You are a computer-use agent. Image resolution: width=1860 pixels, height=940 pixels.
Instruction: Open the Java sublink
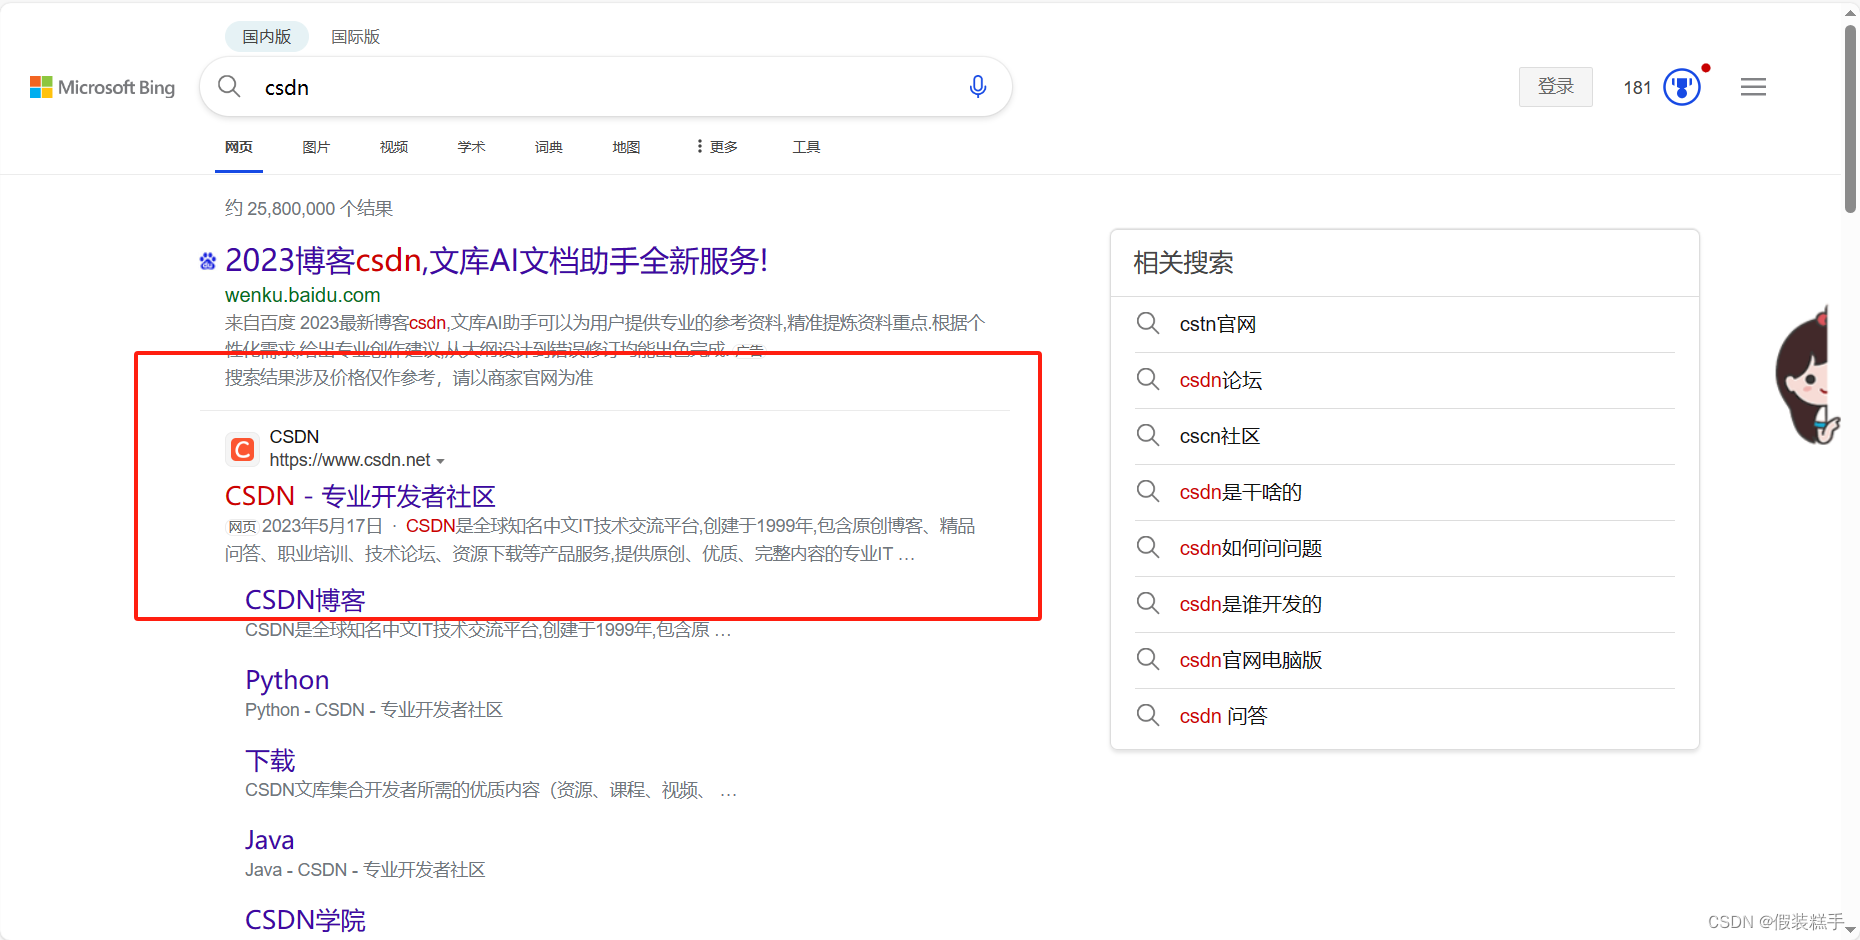tap(270, 840)
